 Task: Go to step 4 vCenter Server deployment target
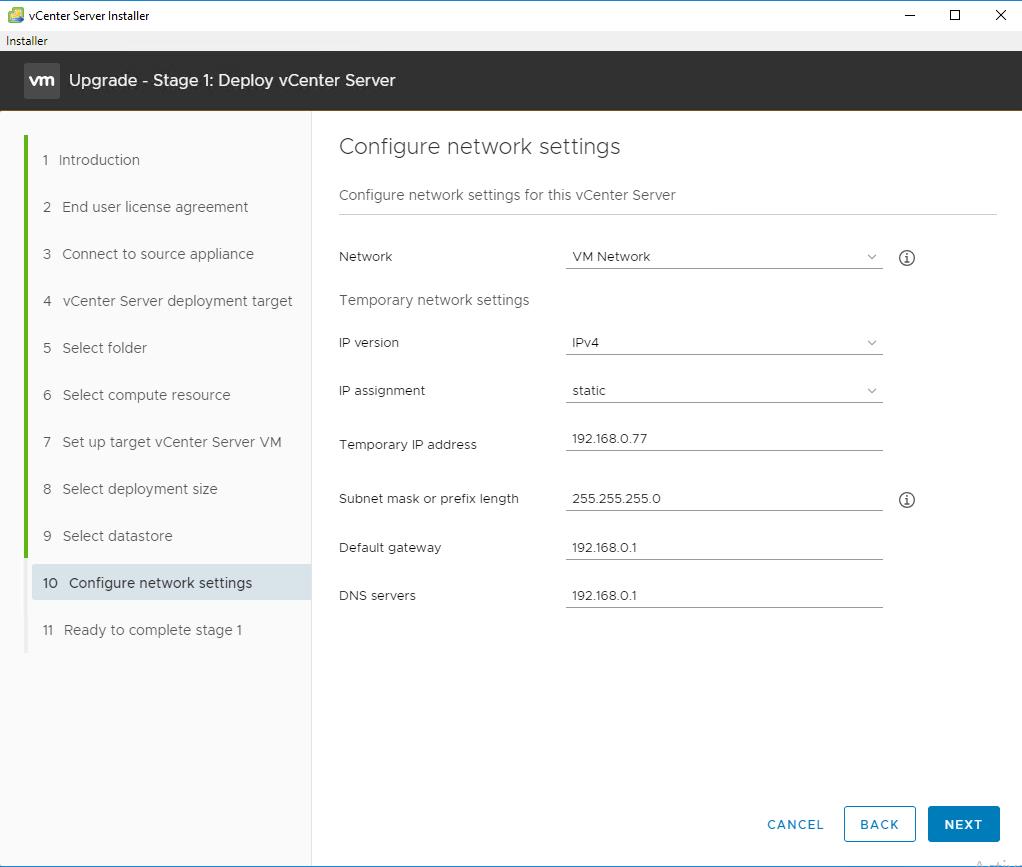tap(168, 301)
